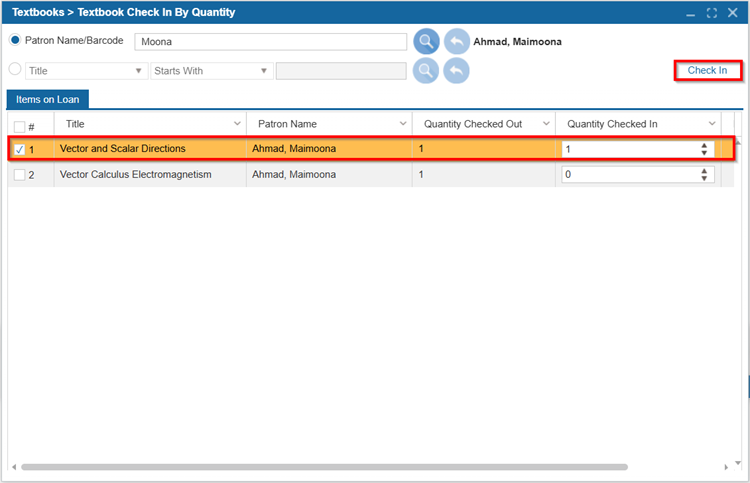Click the right arrow of horizontal scrollbar

[x=726, y=467]
